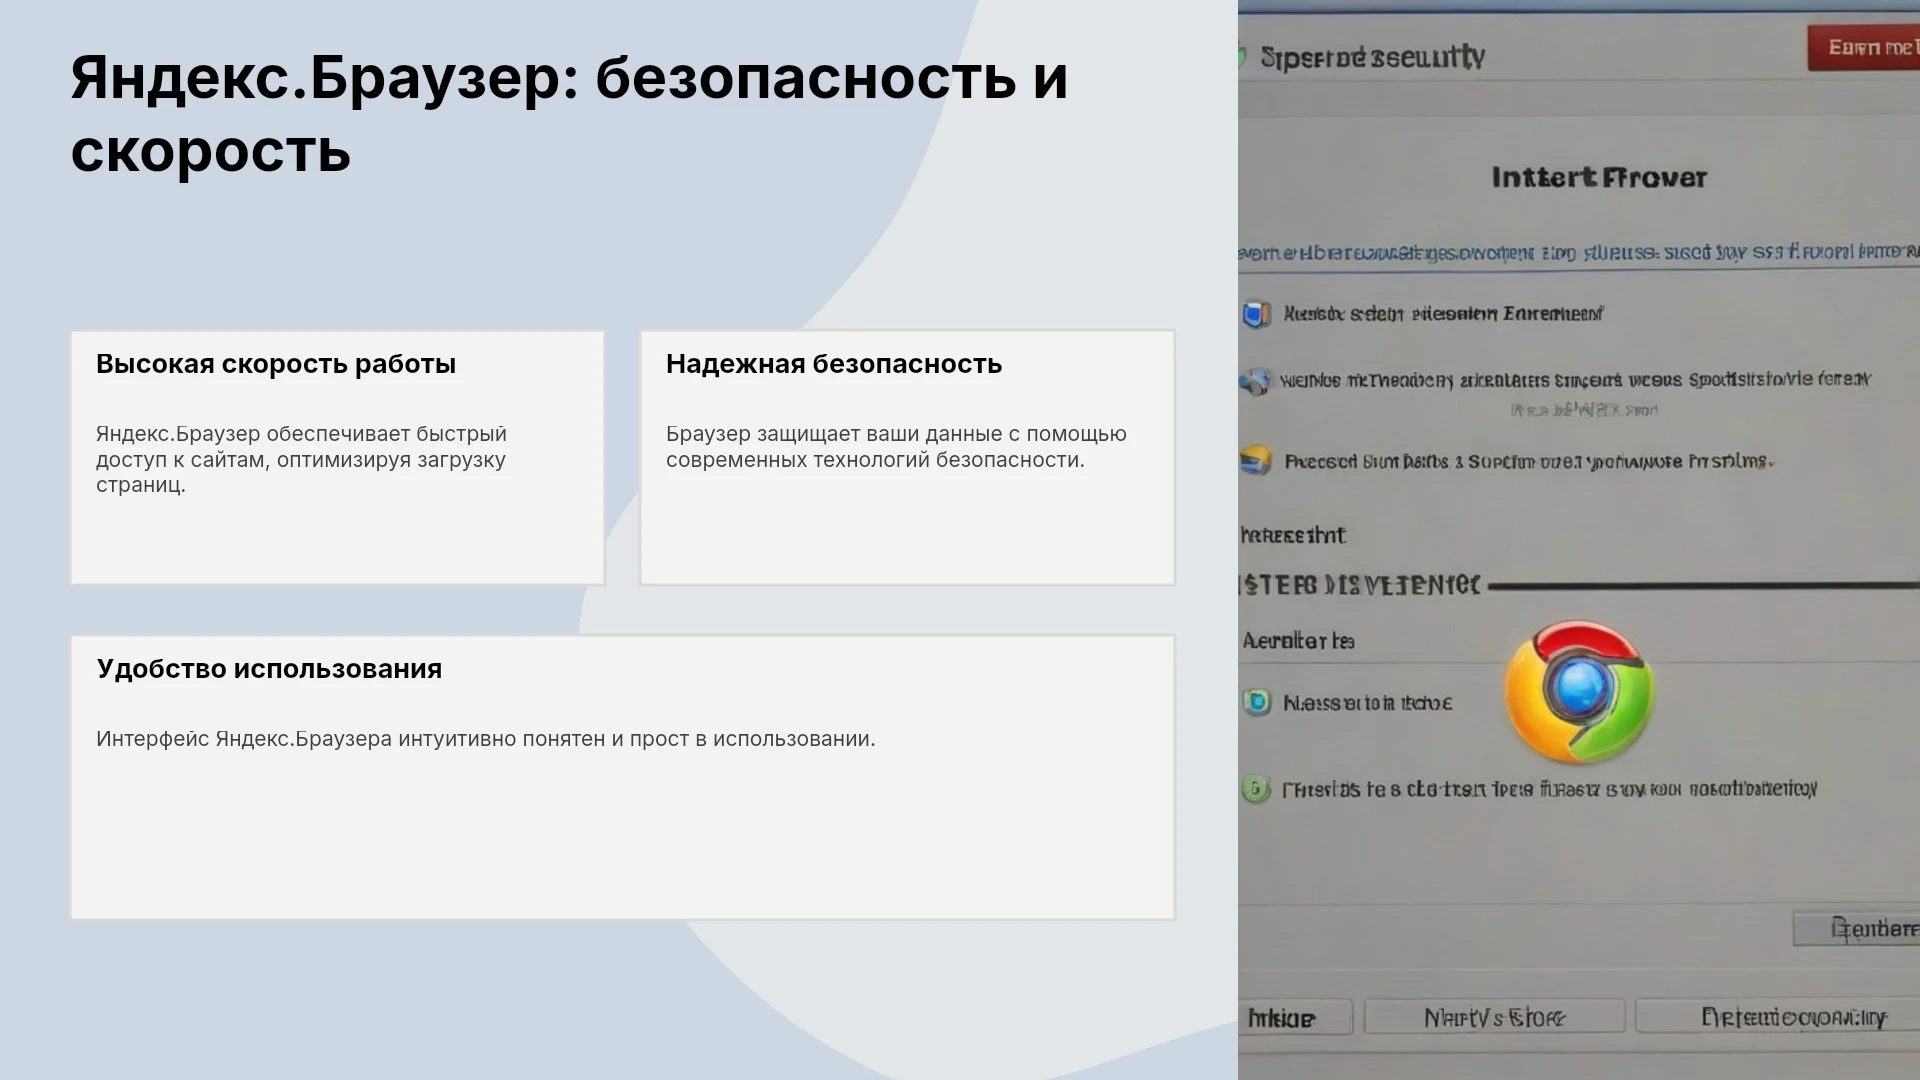Click the bottom-right button in the dialog
Viewport: 1920px width, 1080px height.
click(x=1778, y=1017)
